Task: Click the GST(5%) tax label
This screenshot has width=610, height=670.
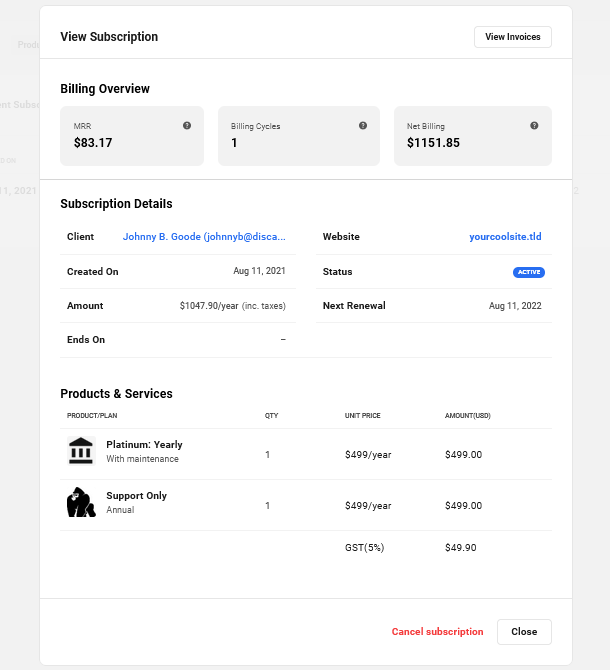Action: pyautogui.click(x=365, y=548)
